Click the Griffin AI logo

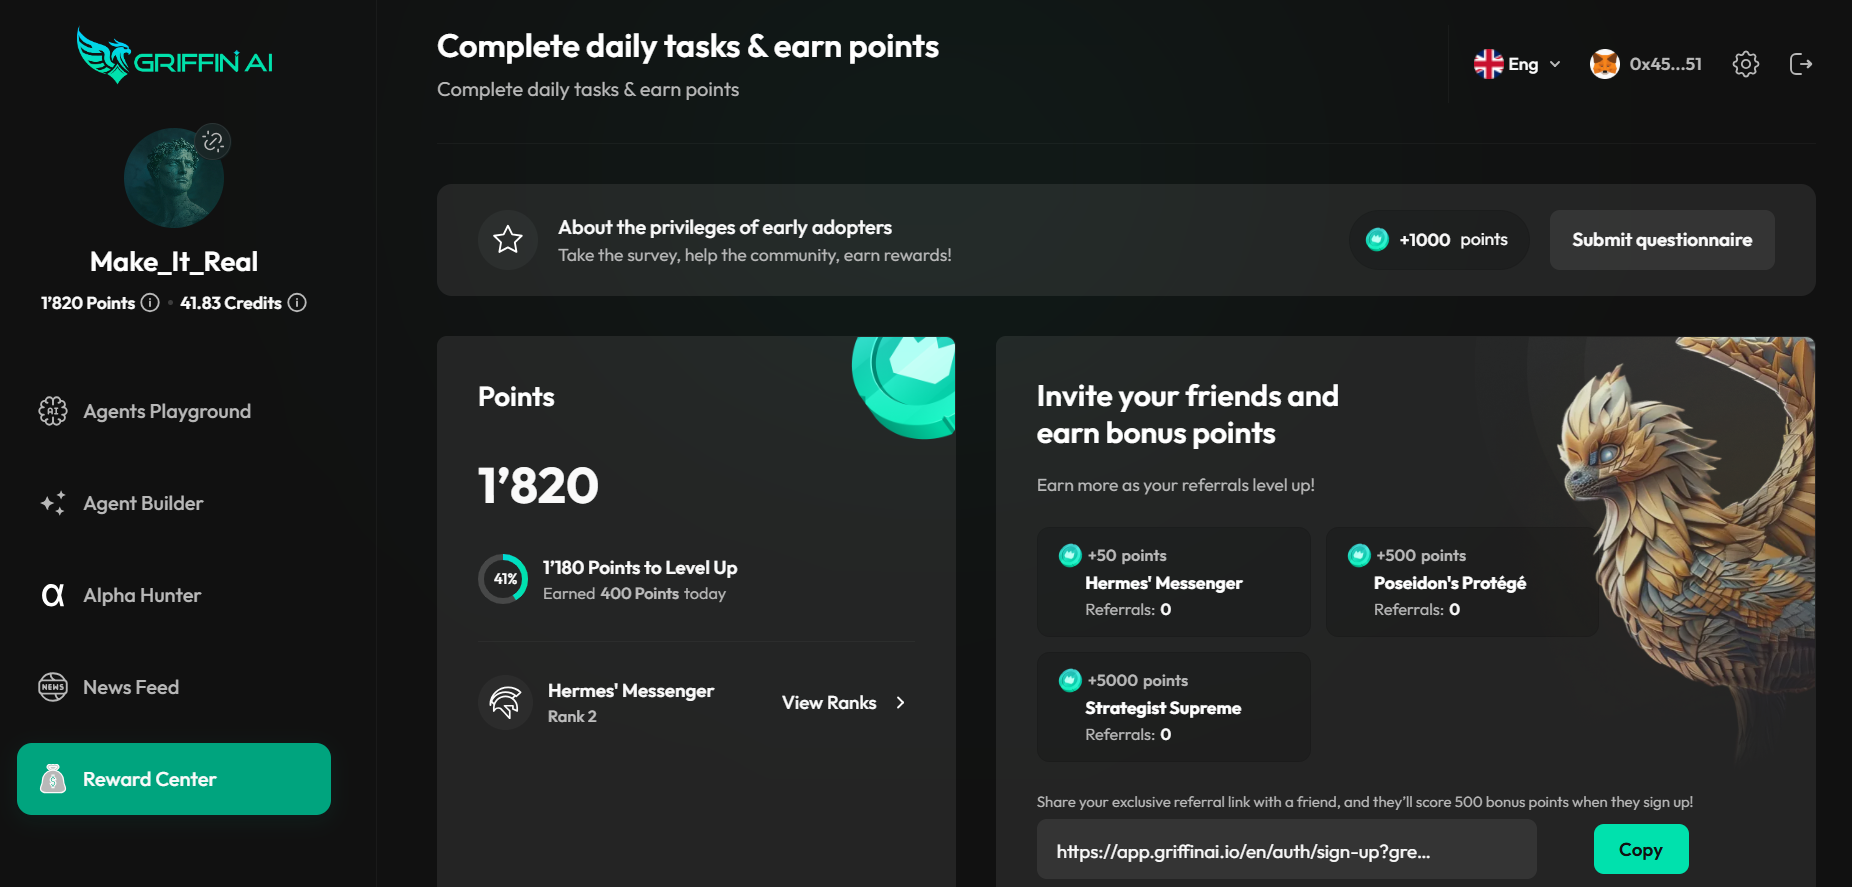tap(175, 55)
